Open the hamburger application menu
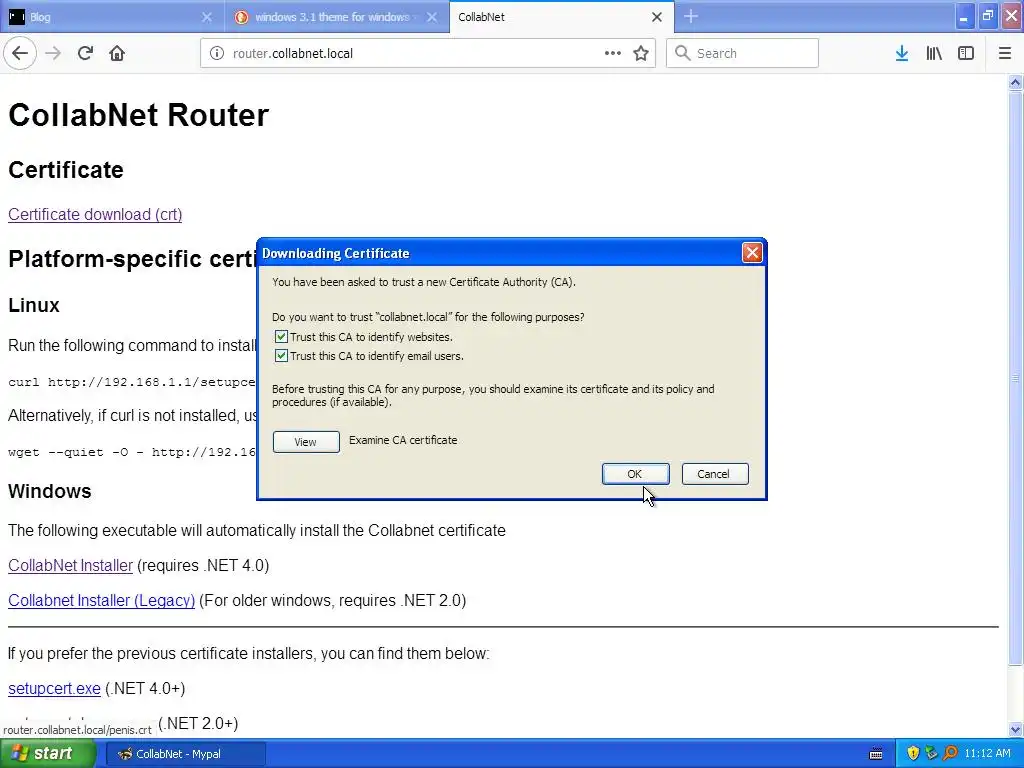Screen dimensions: 1024x768 1004,53
